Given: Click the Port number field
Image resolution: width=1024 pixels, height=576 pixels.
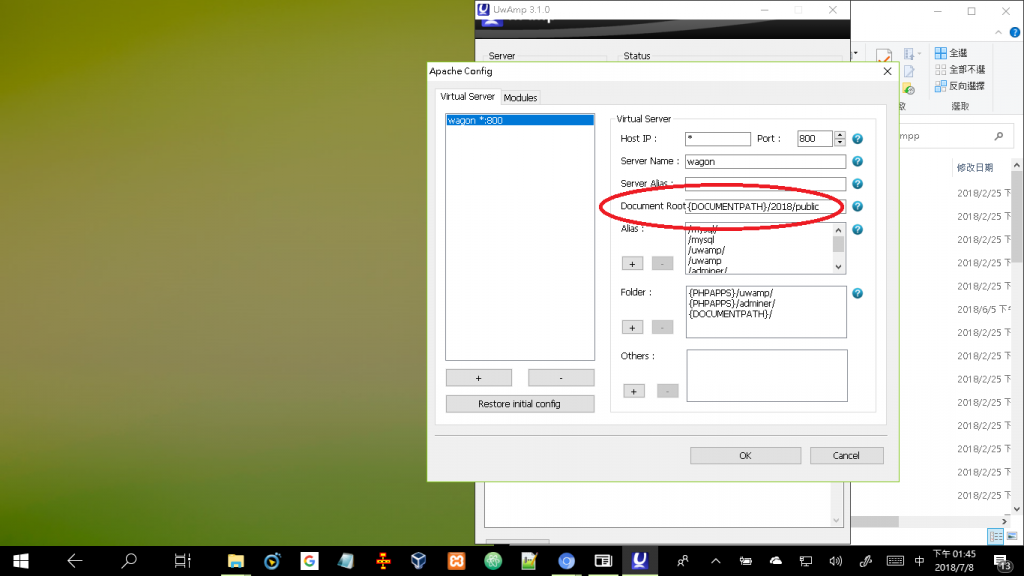Looking at the screenshot, I should coord(815,138).
